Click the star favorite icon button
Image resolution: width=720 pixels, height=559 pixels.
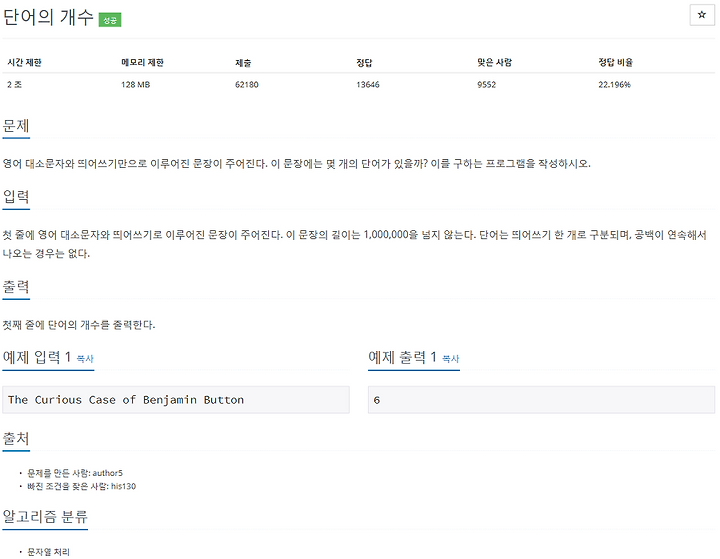(702, 15)
